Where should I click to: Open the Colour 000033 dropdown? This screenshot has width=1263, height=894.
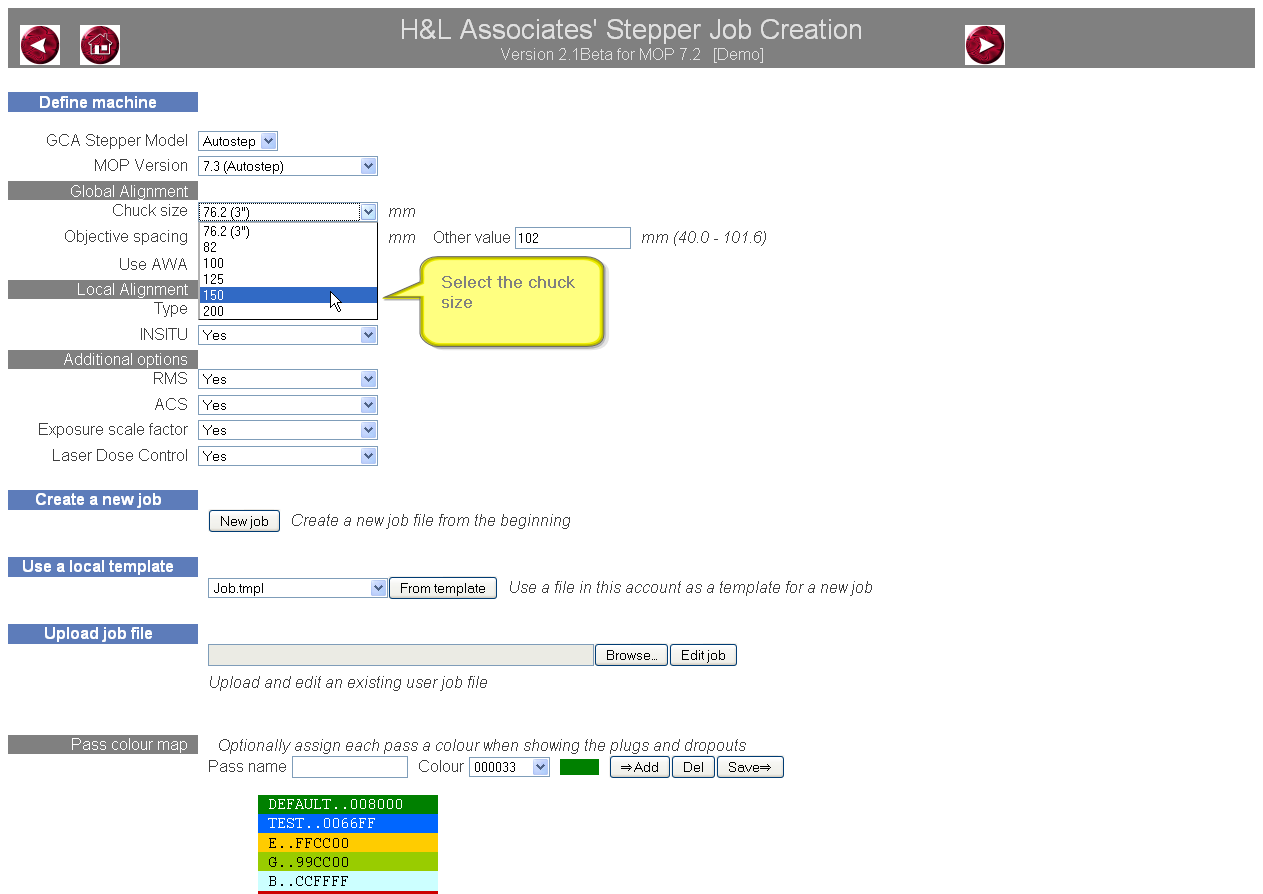[509, 767]
